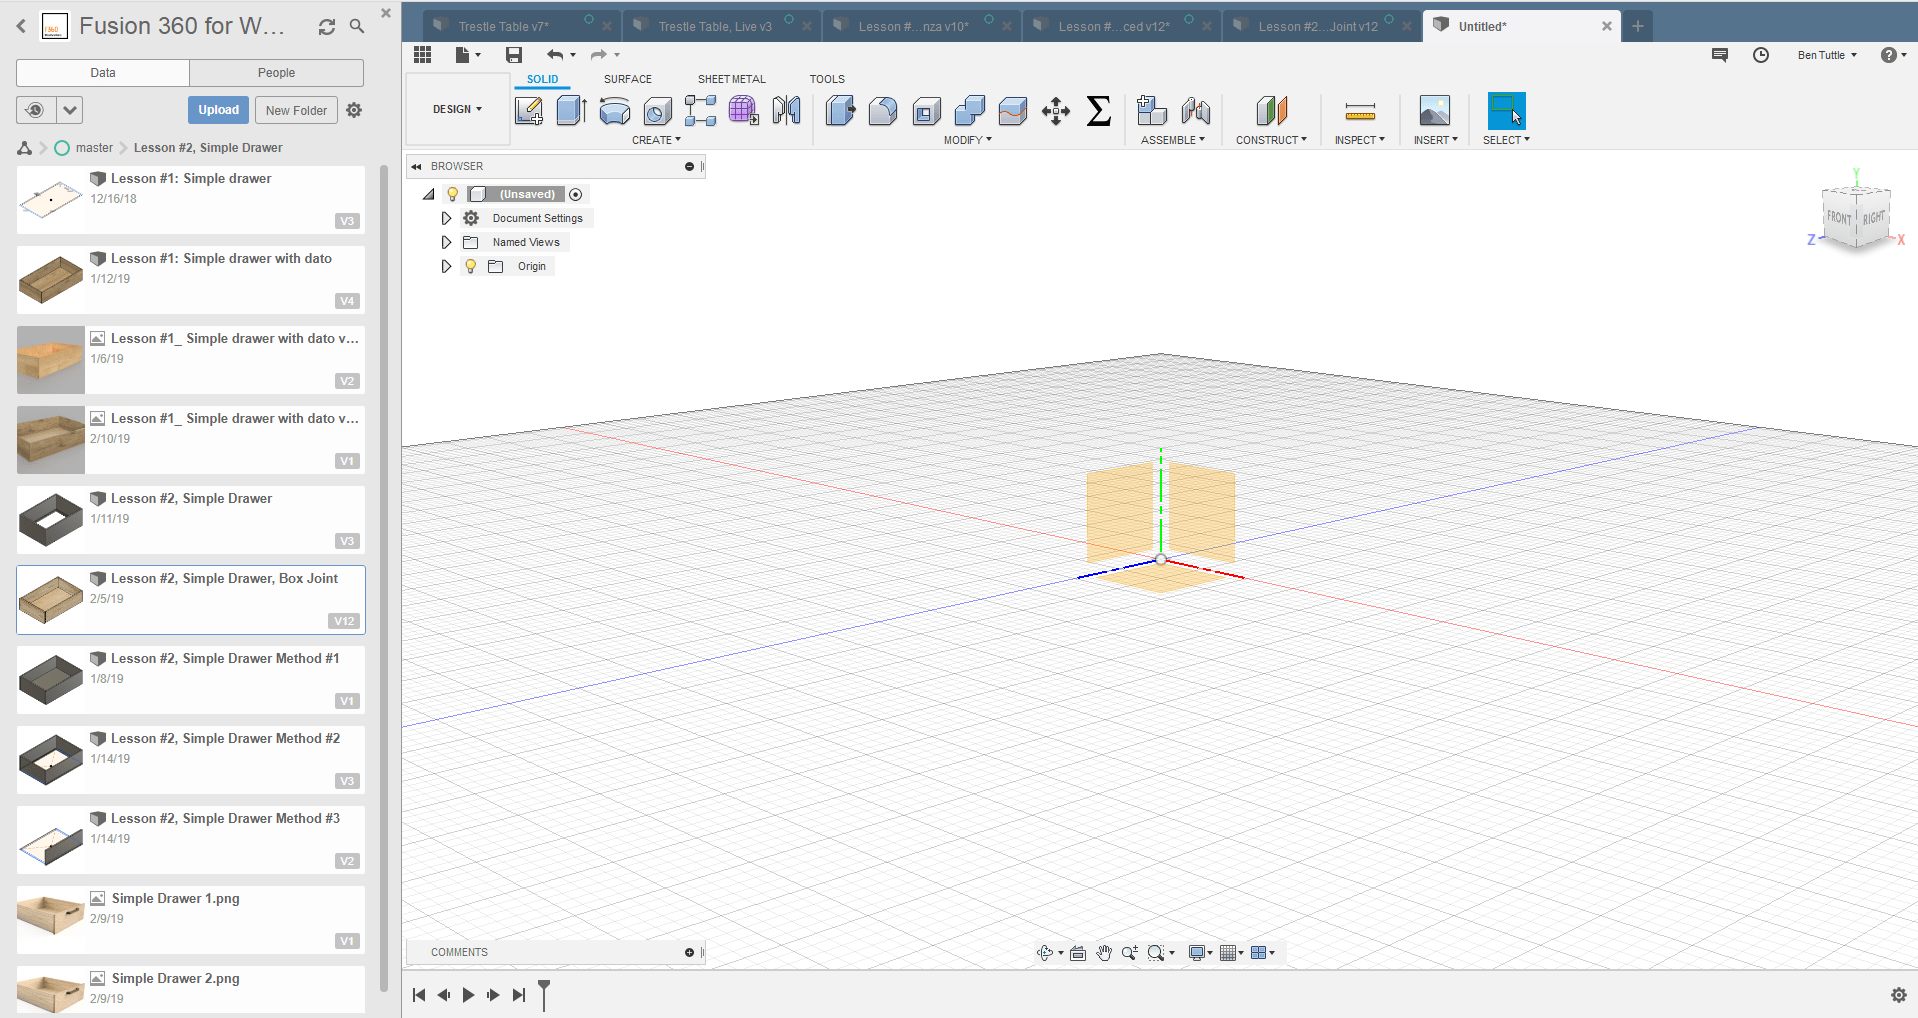Viewport: 1918px width, 1018px height.
Task: Expand the Document Settings tree node
Action: (446, 218)
